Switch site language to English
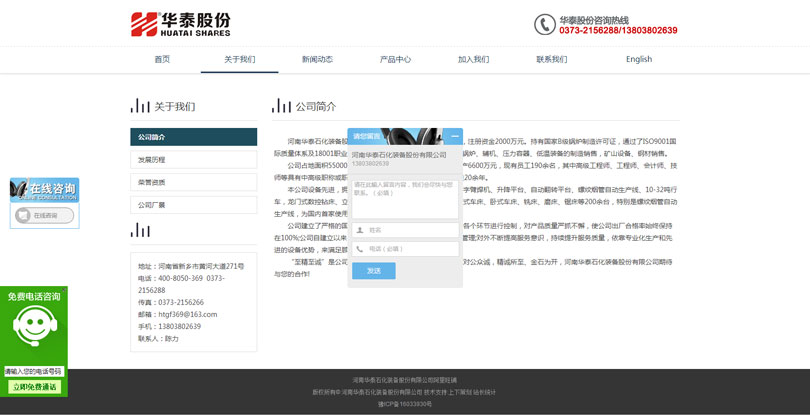 (x=638, y=59)
